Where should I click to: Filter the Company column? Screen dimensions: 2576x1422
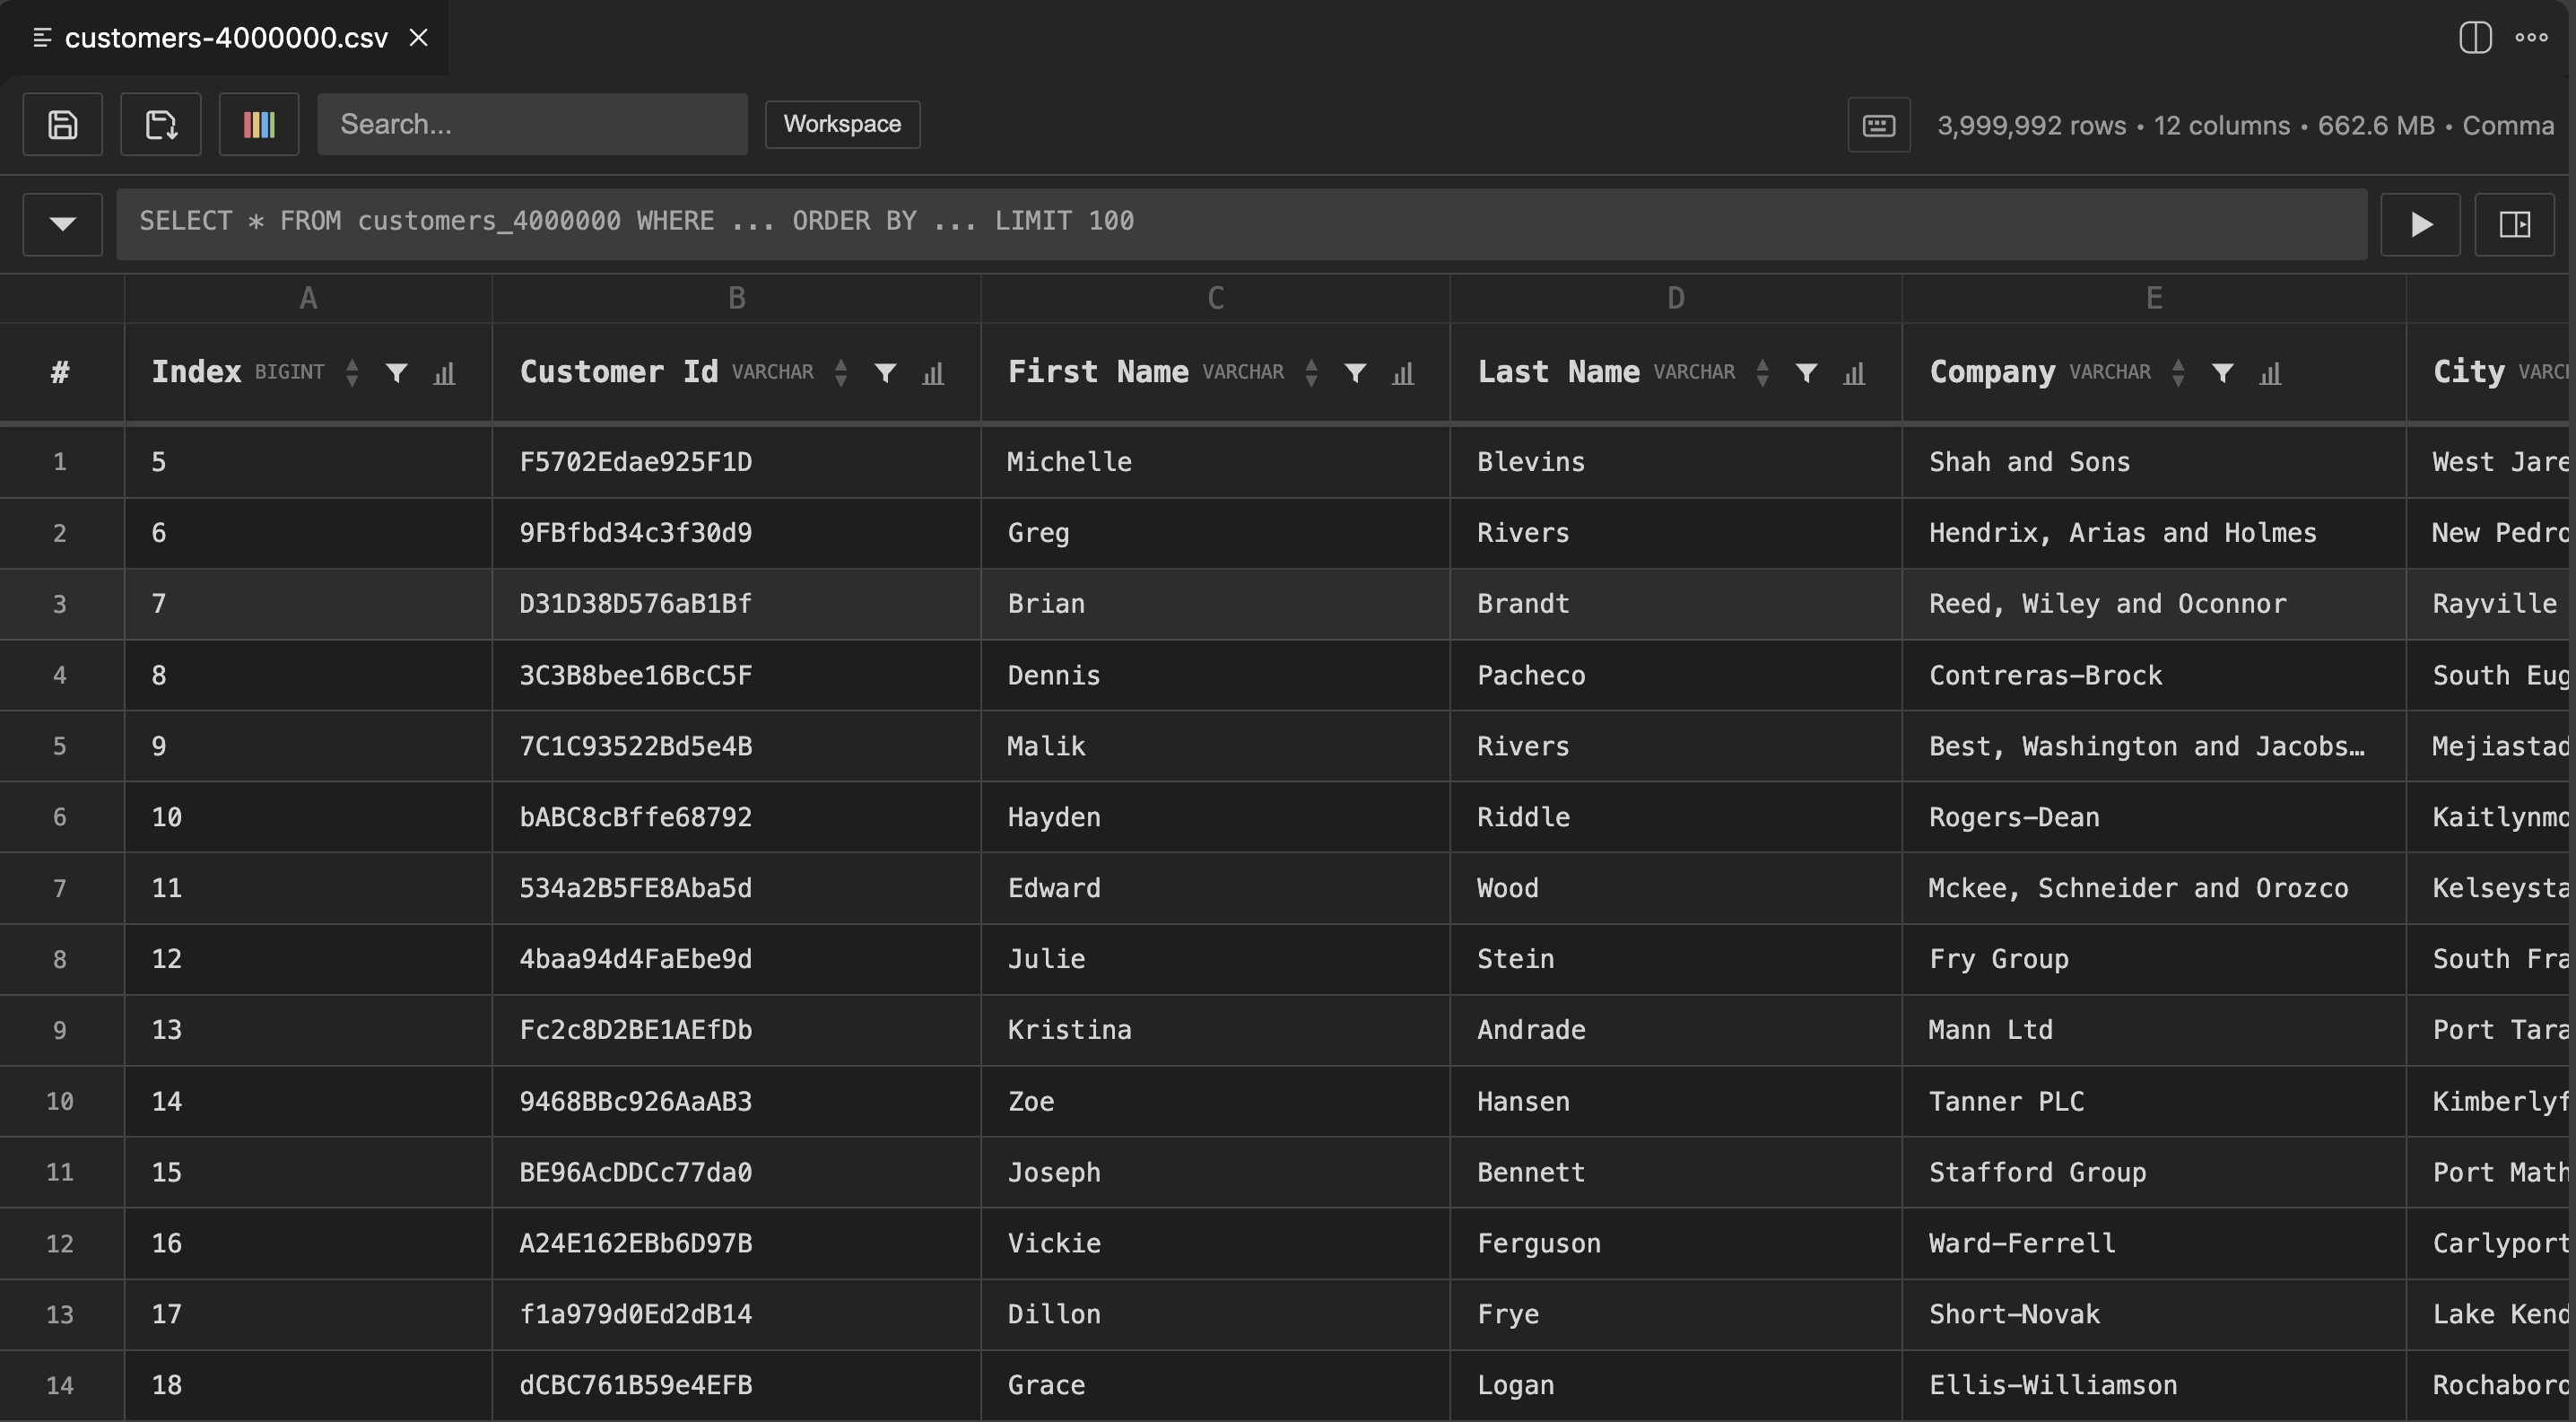(2222, 373)
